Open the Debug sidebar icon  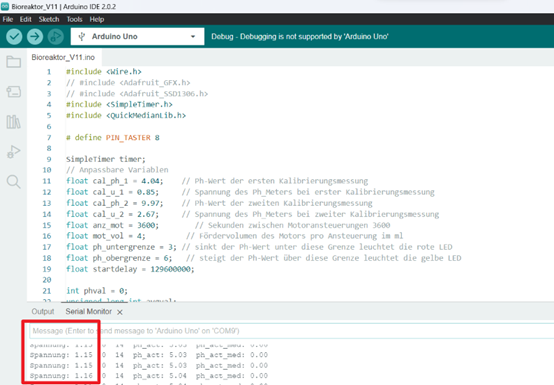[x=13, y=152]
